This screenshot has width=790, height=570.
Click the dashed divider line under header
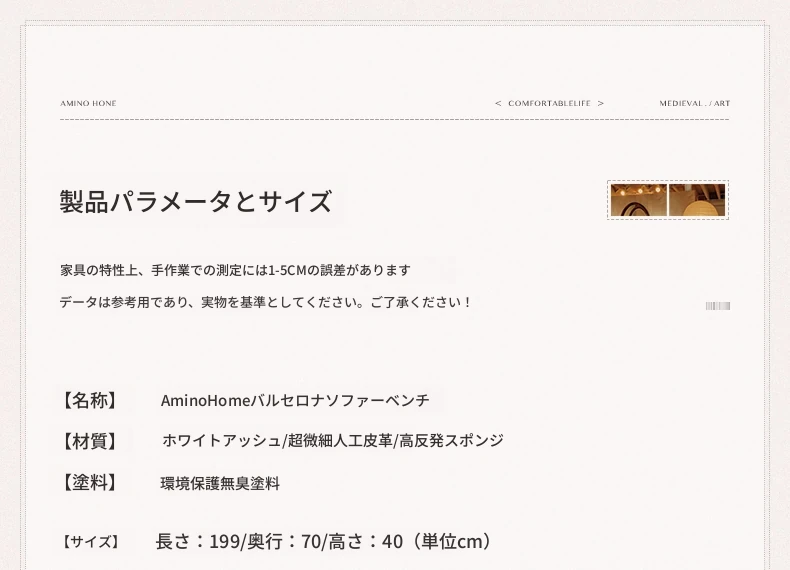pyautogui.click(x=394, y=119)
